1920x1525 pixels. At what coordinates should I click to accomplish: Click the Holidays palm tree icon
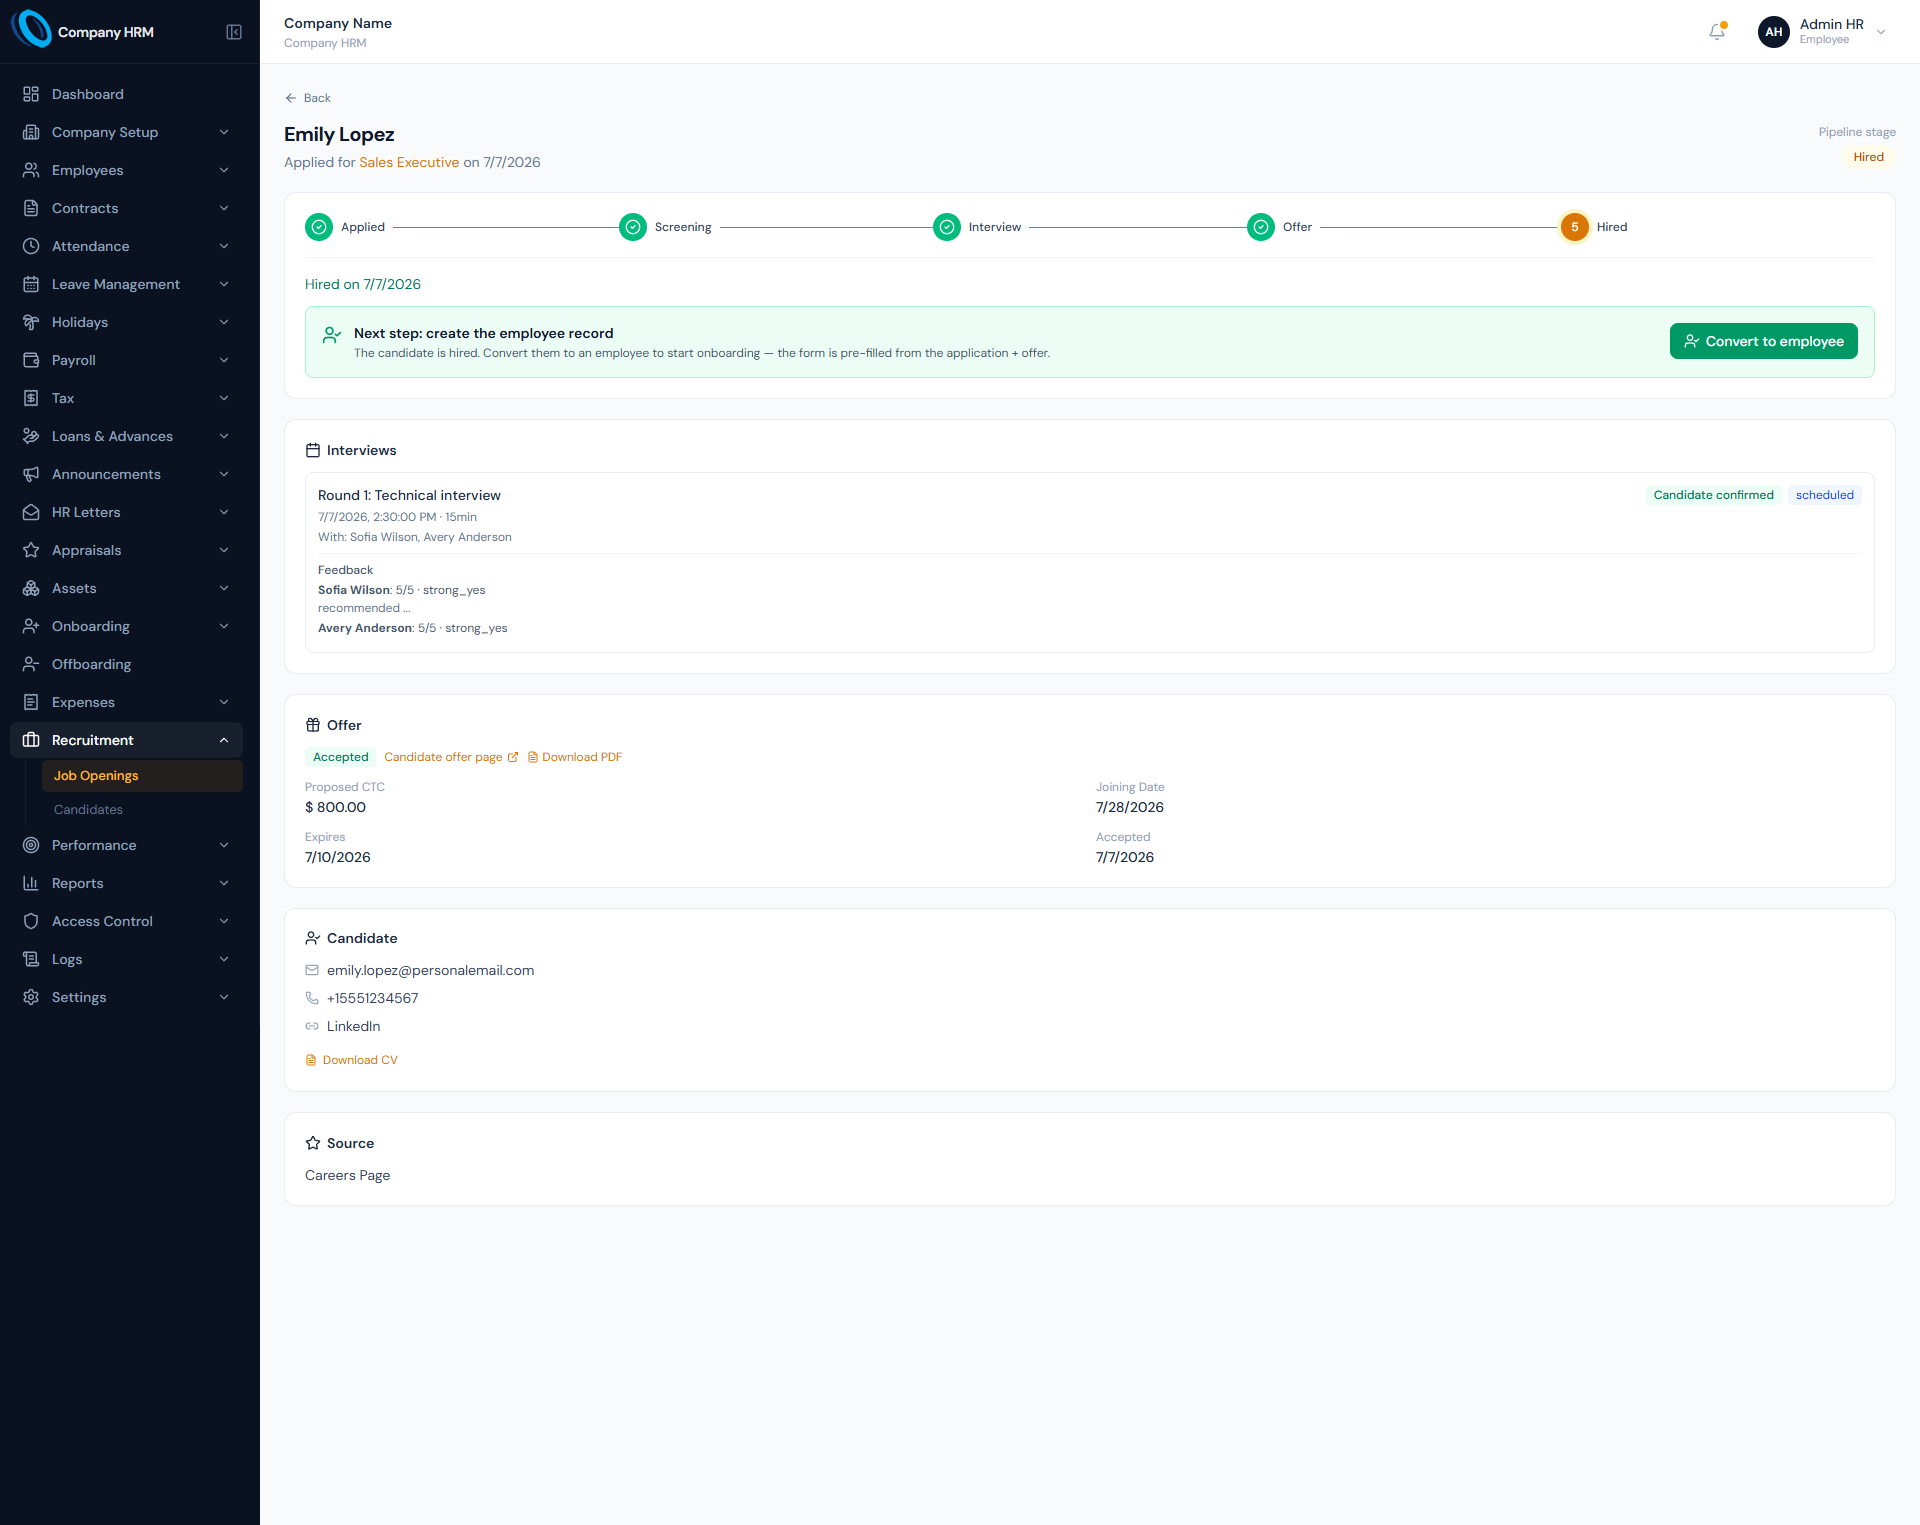[31, 322]
